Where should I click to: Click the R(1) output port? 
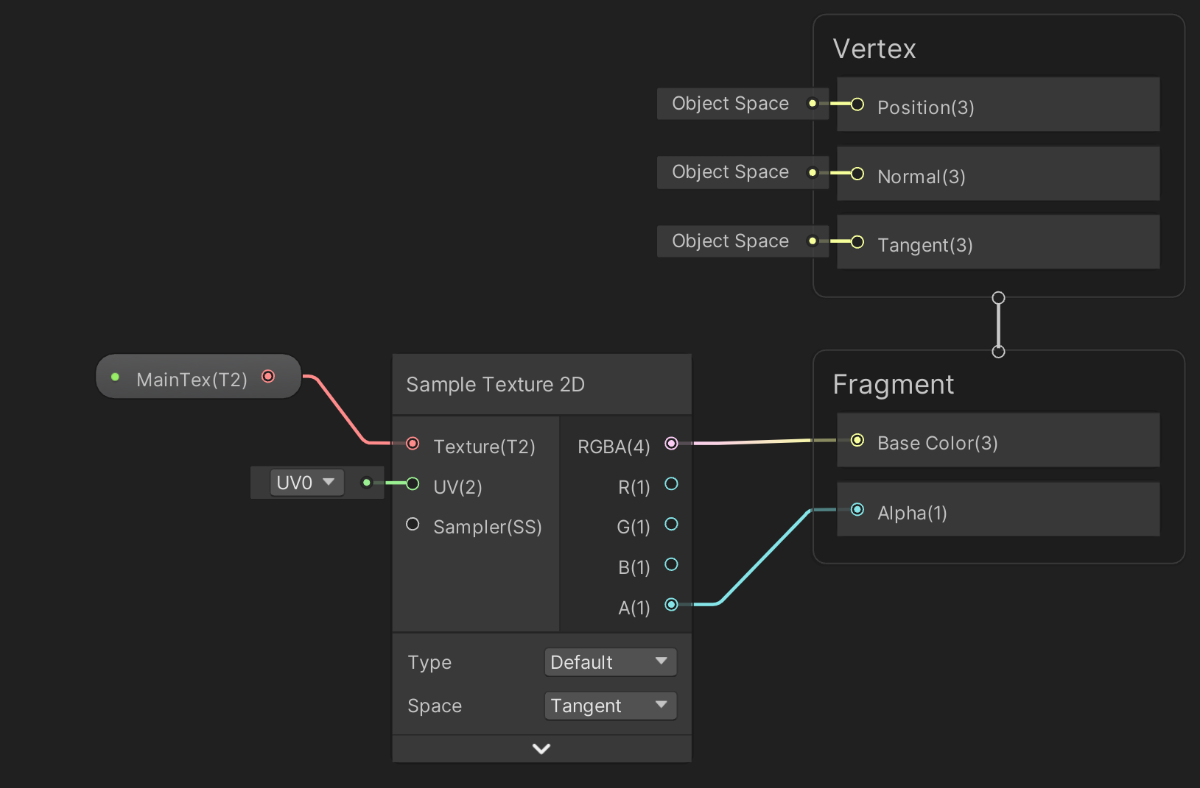click(671, 485)
